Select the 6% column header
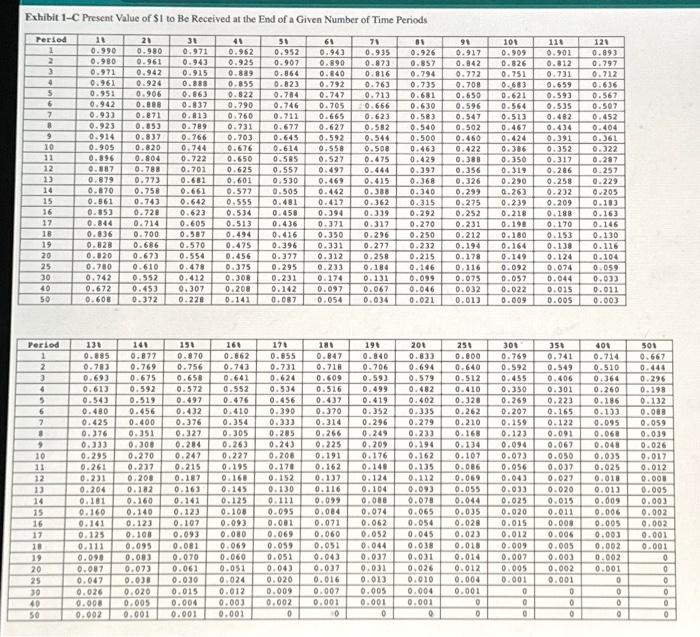Viewport: 700px width, 637px height. [x=331, y=41]
